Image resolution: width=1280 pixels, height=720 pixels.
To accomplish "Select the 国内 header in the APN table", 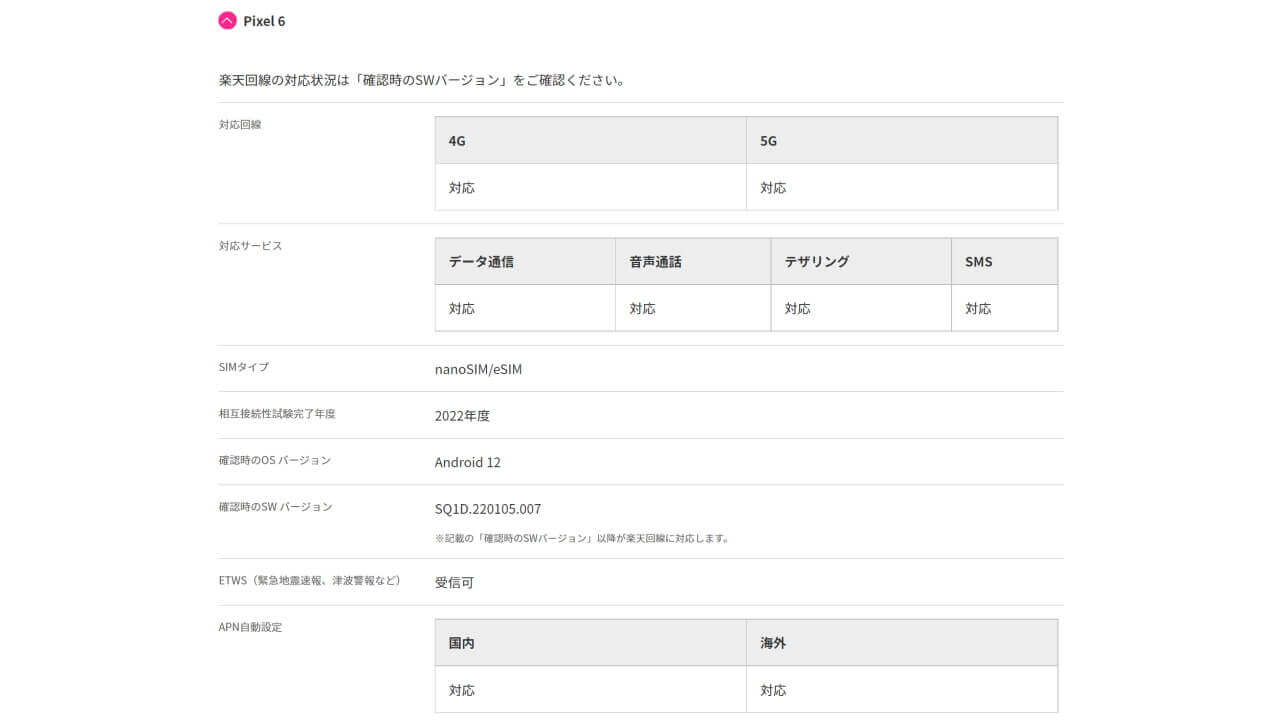I will point(462,643).
